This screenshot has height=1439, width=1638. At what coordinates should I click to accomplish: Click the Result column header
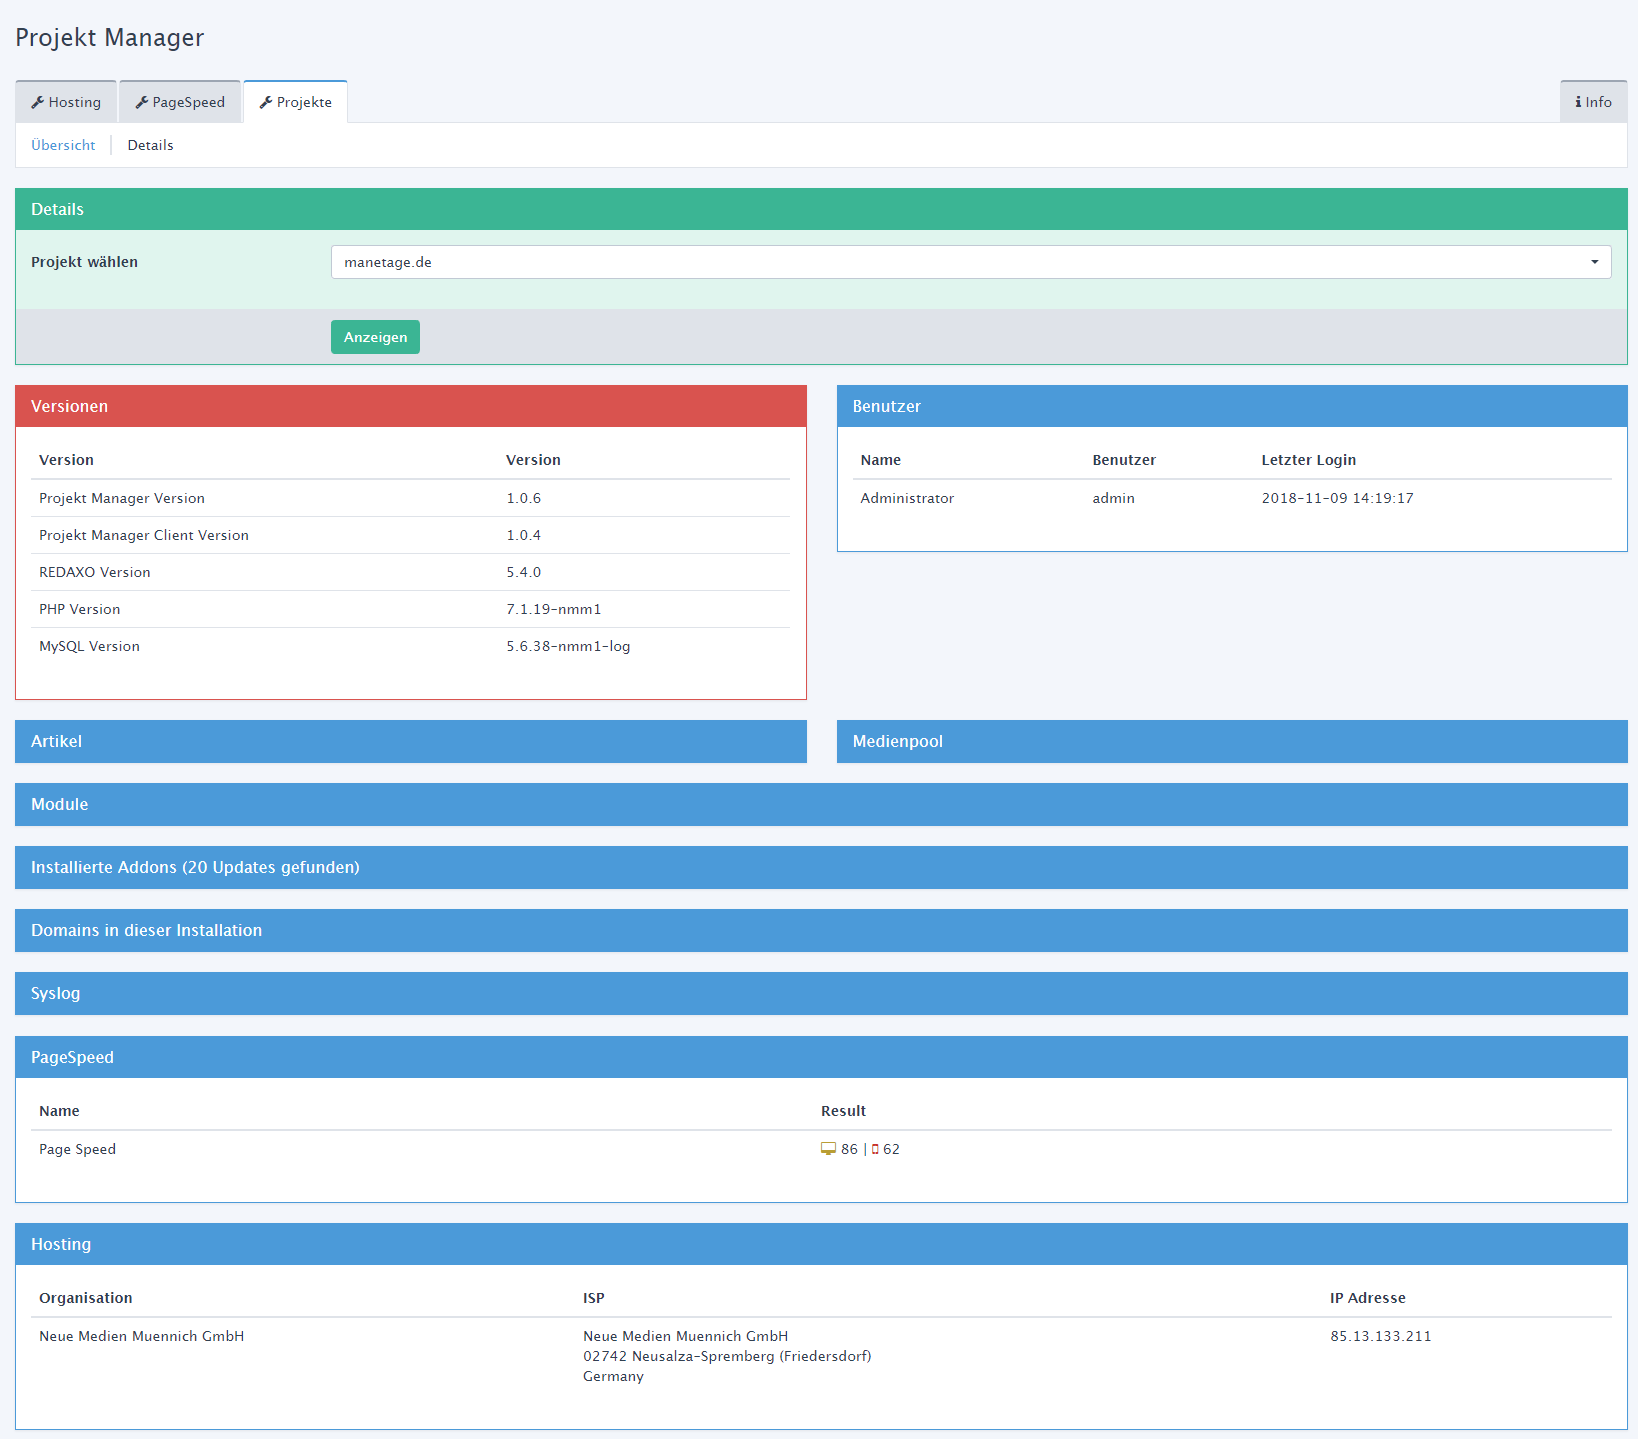tap(843, 1111)
